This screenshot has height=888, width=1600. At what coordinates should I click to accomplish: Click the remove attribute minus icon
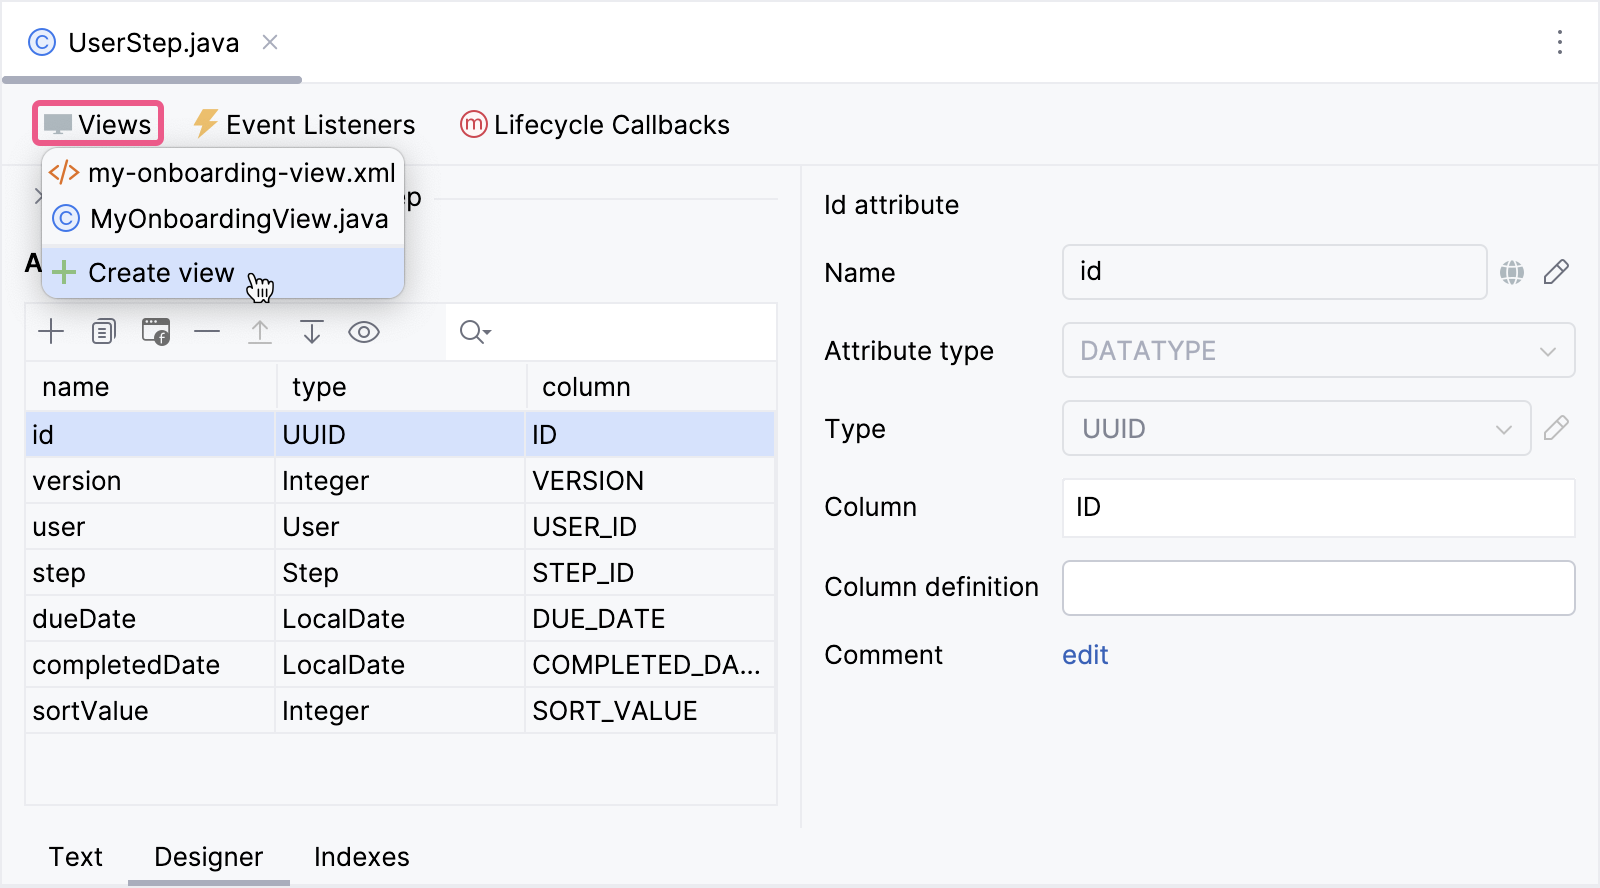207,332
